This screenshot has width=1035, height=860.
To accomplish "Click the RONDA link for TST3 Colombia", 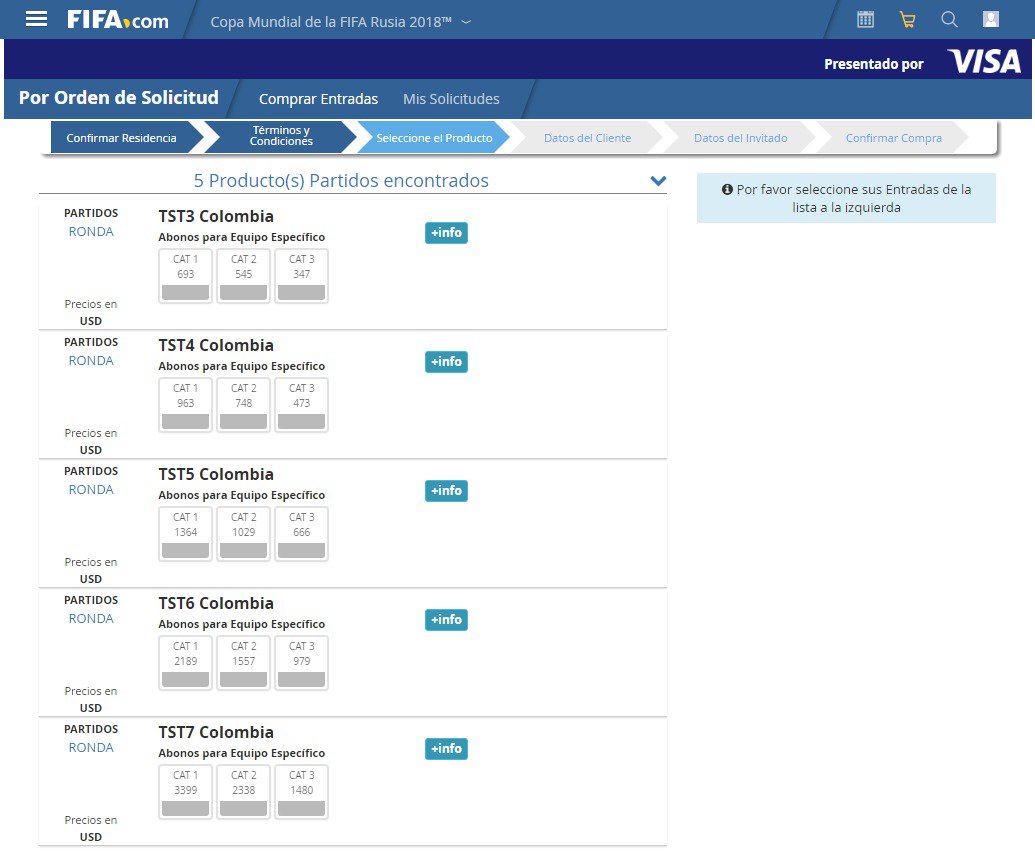I will click(91, 232).
